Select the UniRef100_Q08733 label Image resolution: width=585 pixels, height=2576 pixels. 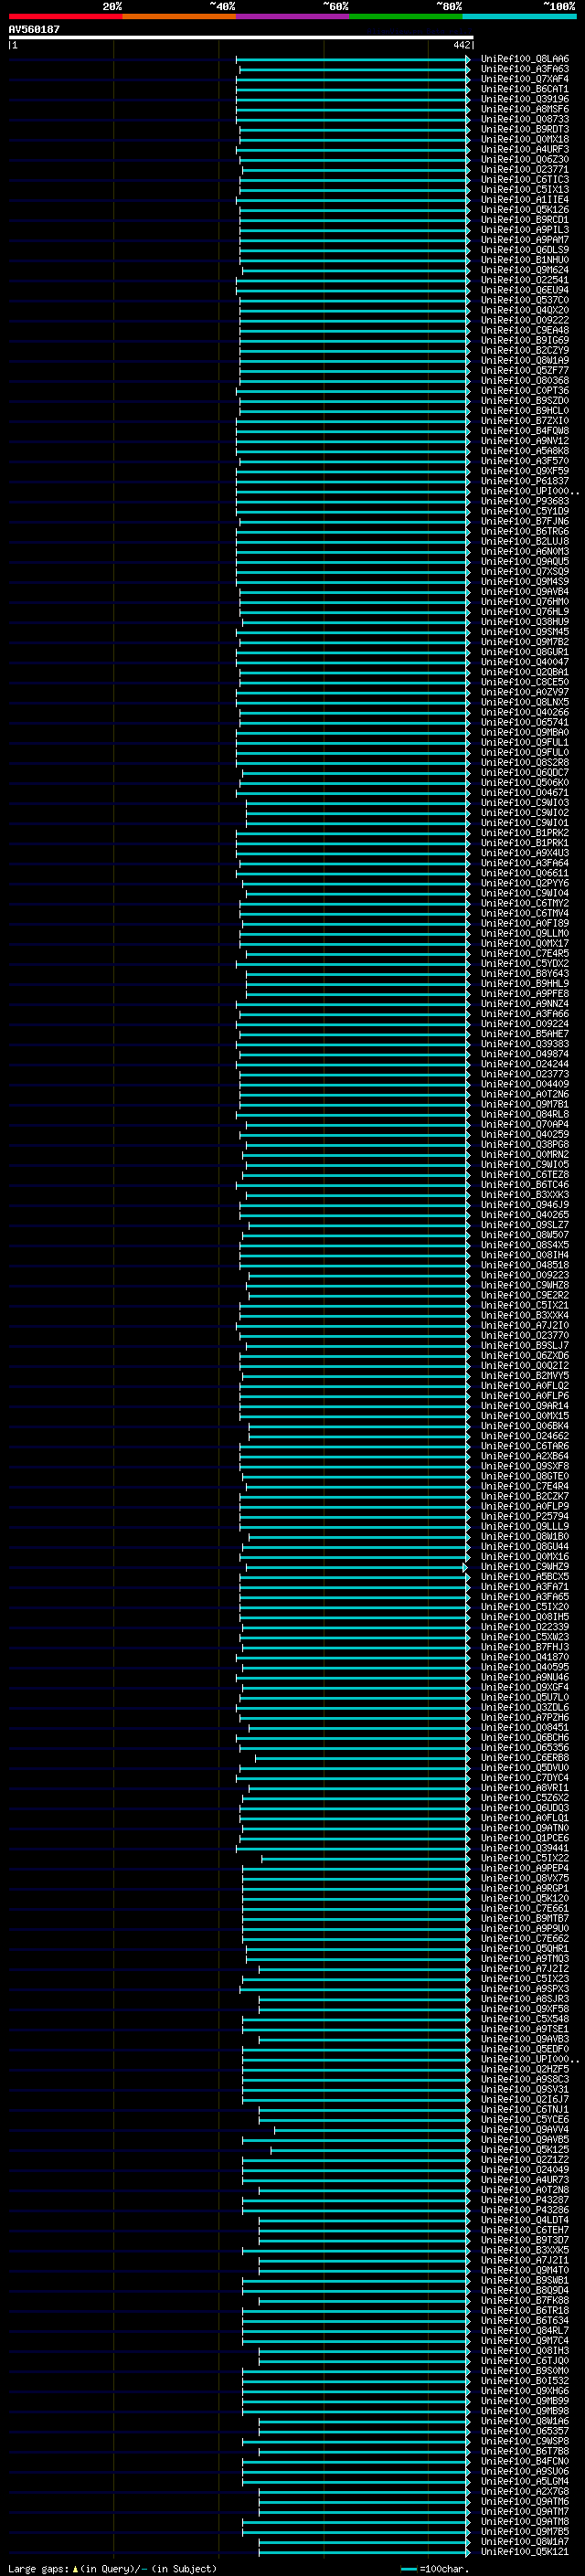coord(524,119)
